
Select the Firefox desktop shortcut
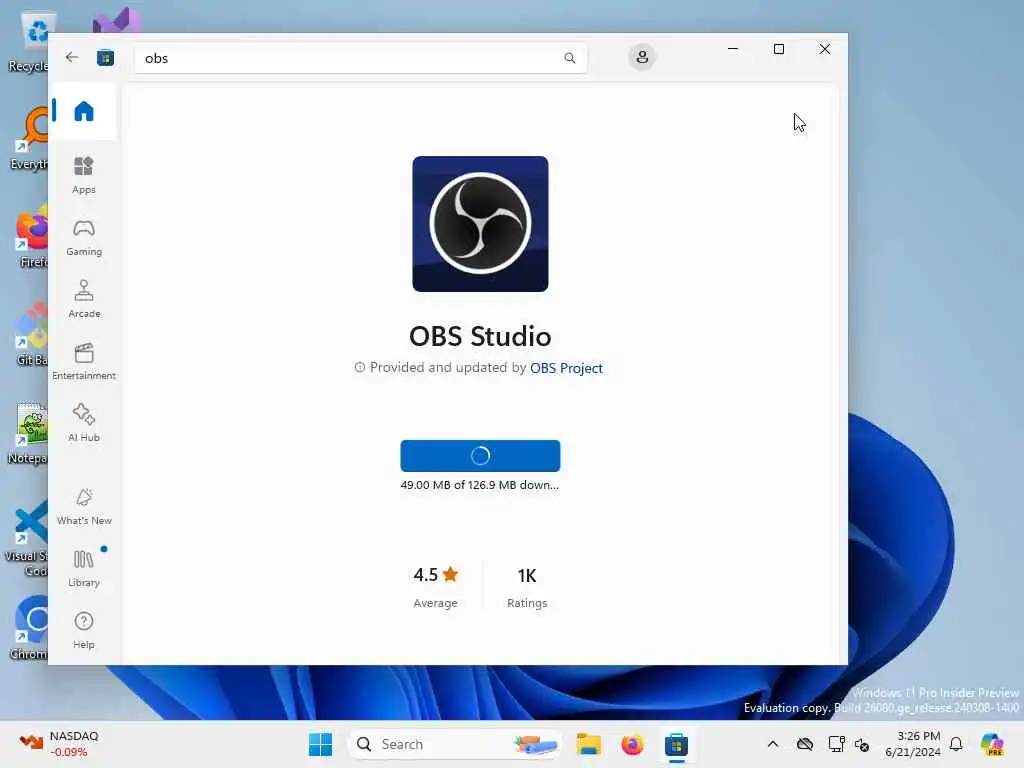[30, 238]
